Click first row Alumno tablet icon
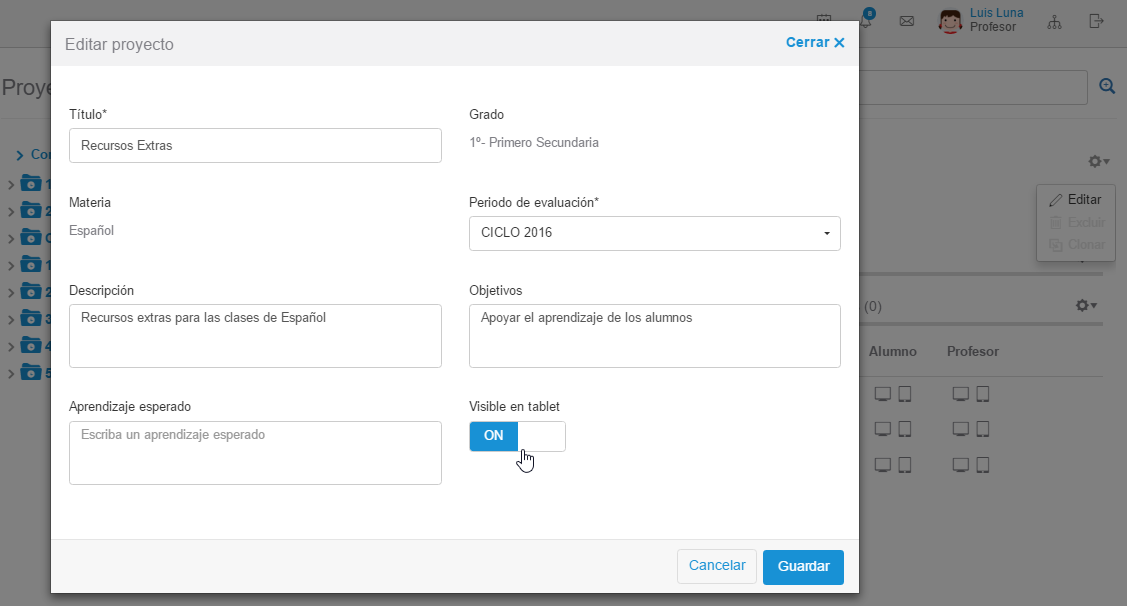Viewport: 1127px width, 606px height. (x=904, y=394)
